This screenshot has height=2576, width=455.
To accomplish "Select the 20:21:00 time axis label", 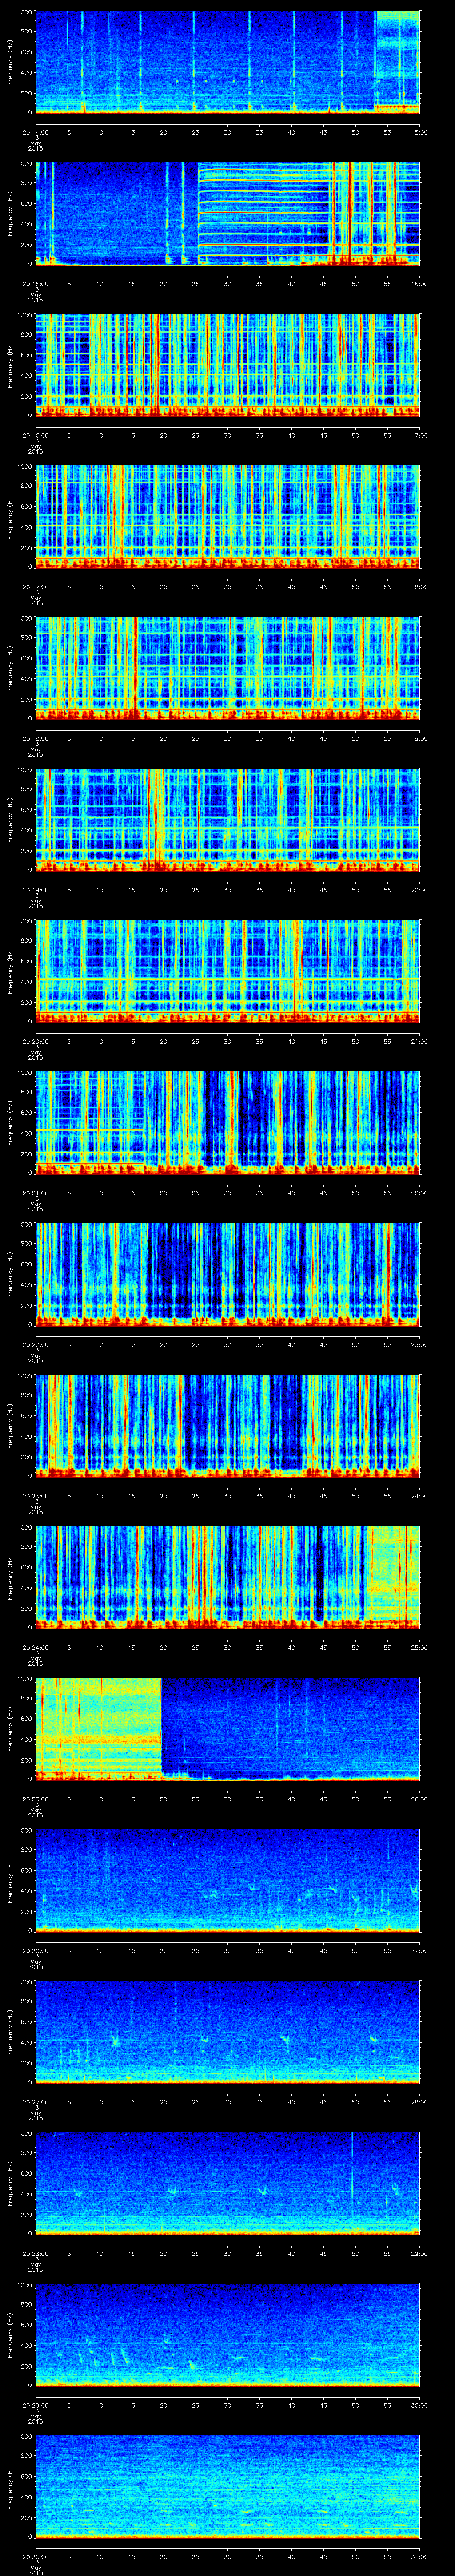I will pyautogui.click(x=36, y=1192).
